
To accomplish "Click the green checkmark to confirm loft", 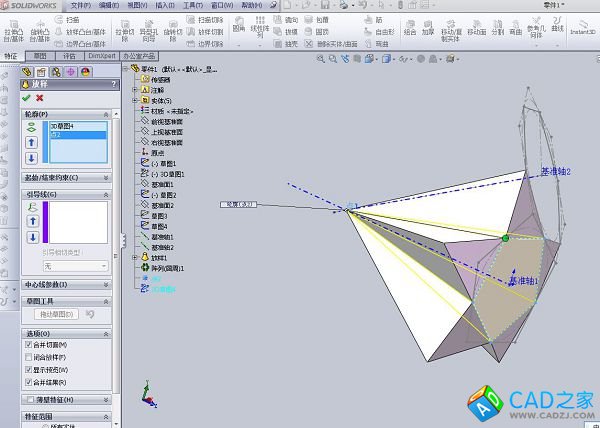I will click(26, 98).
